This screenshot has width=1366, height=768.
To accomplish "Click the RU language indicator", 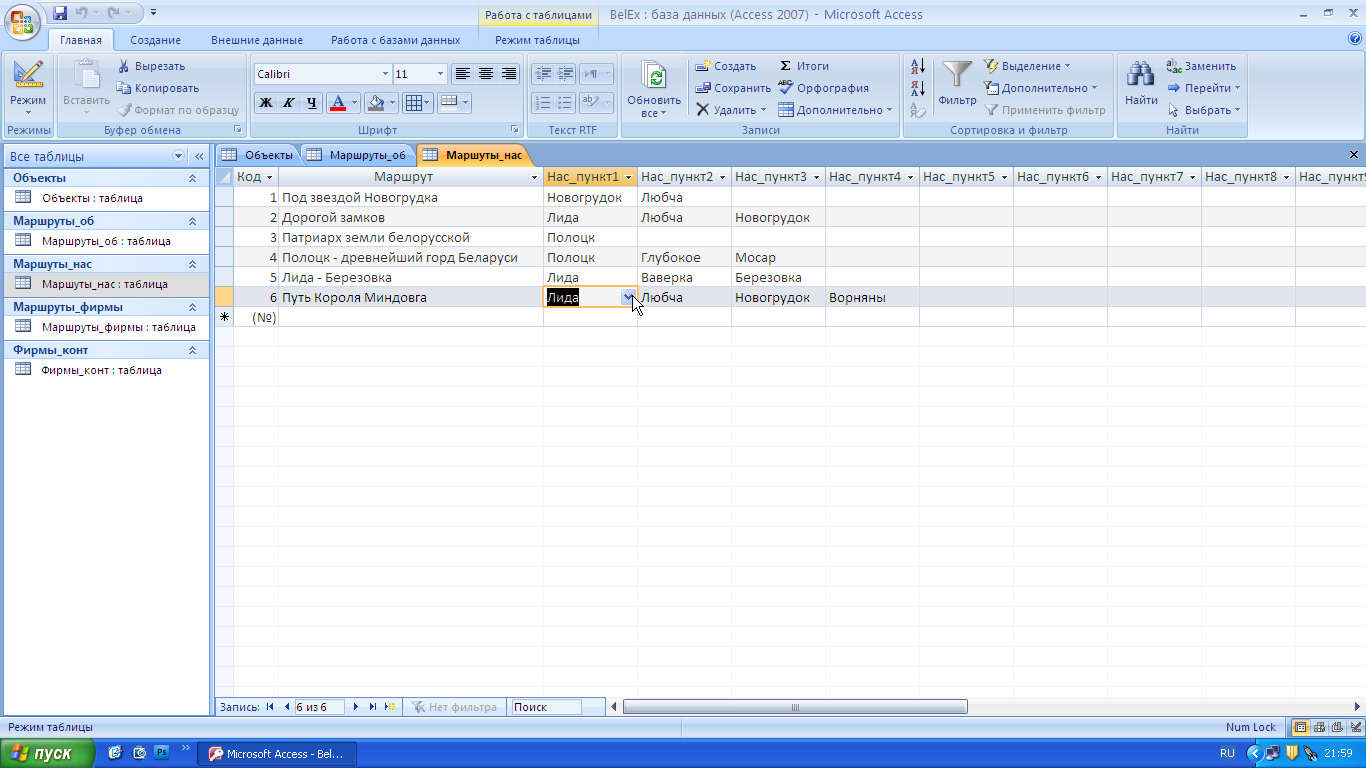I will pos(1227,754).
